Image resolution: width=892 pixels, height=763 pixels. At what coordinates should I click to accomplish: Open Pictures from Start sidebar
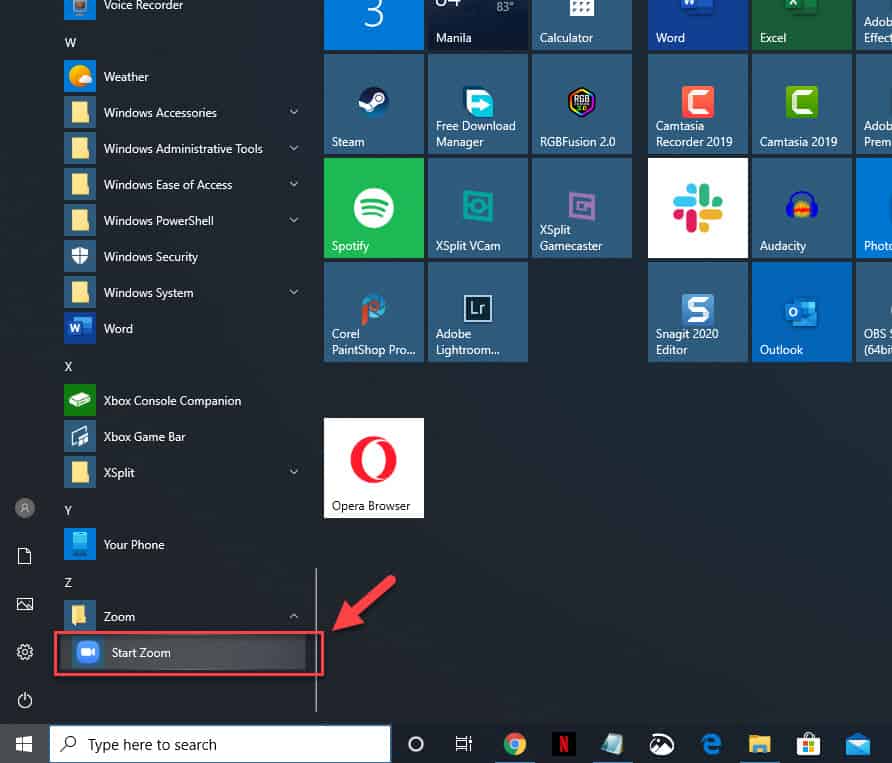pyautogui.click(x=24, y=604)
